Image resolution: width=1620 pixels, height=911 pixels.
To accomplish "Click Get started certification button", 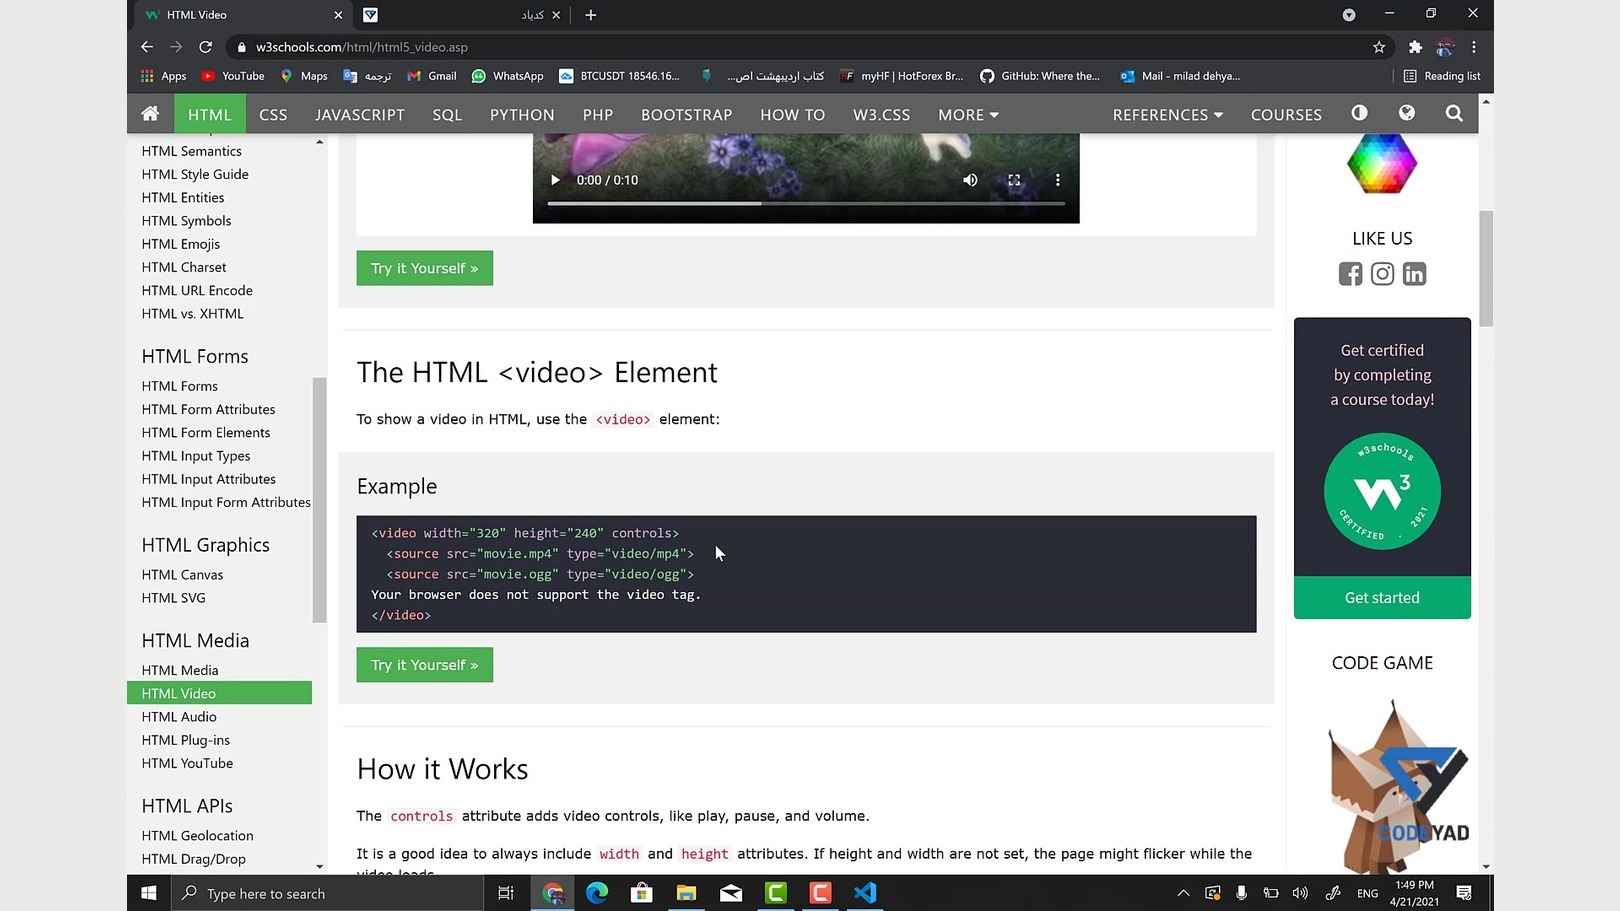I will pos(1382,597).
